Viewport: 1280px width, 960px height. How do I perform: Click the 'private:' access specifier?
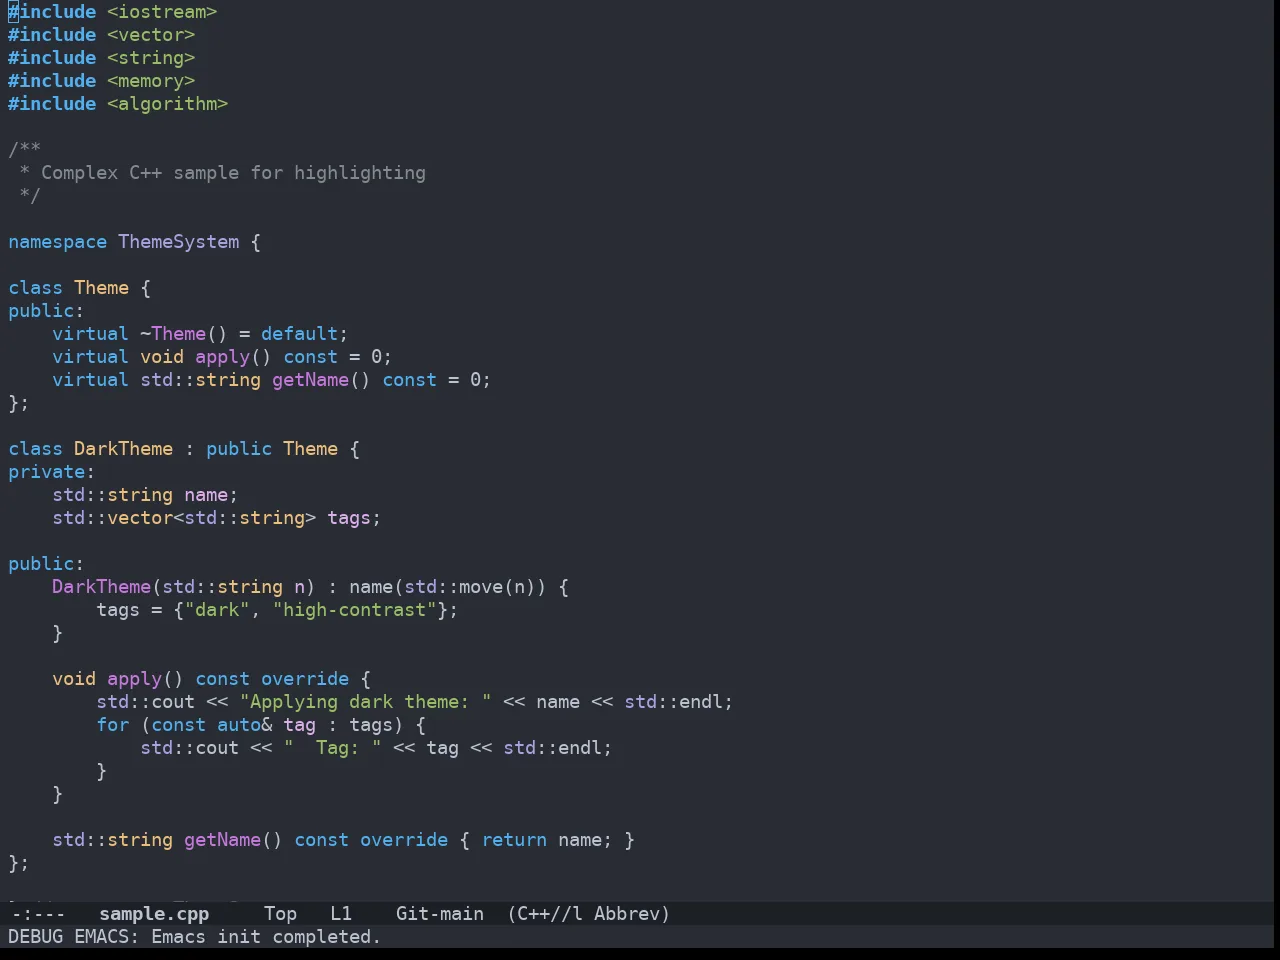point(51,472)
